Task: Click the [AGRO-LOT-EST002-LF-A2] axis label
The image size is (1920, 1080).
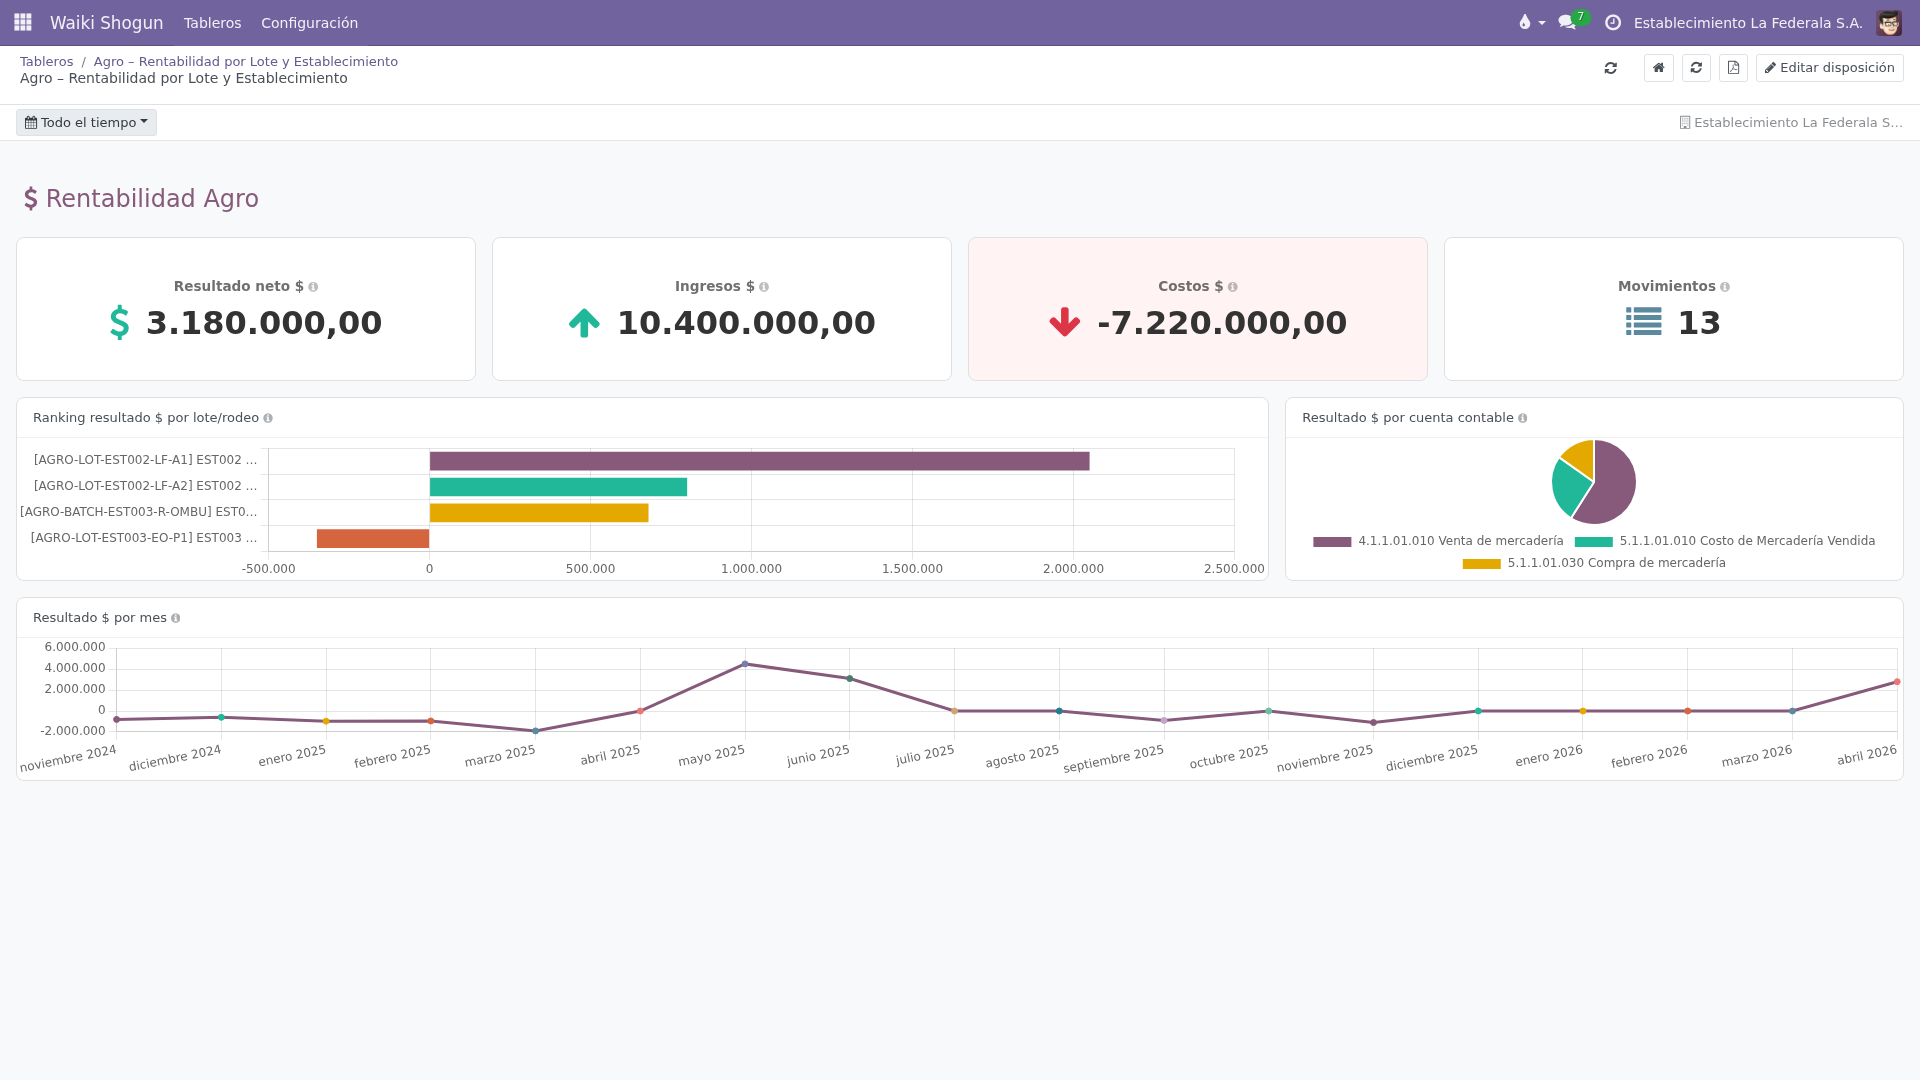Action: coord(145,486)
